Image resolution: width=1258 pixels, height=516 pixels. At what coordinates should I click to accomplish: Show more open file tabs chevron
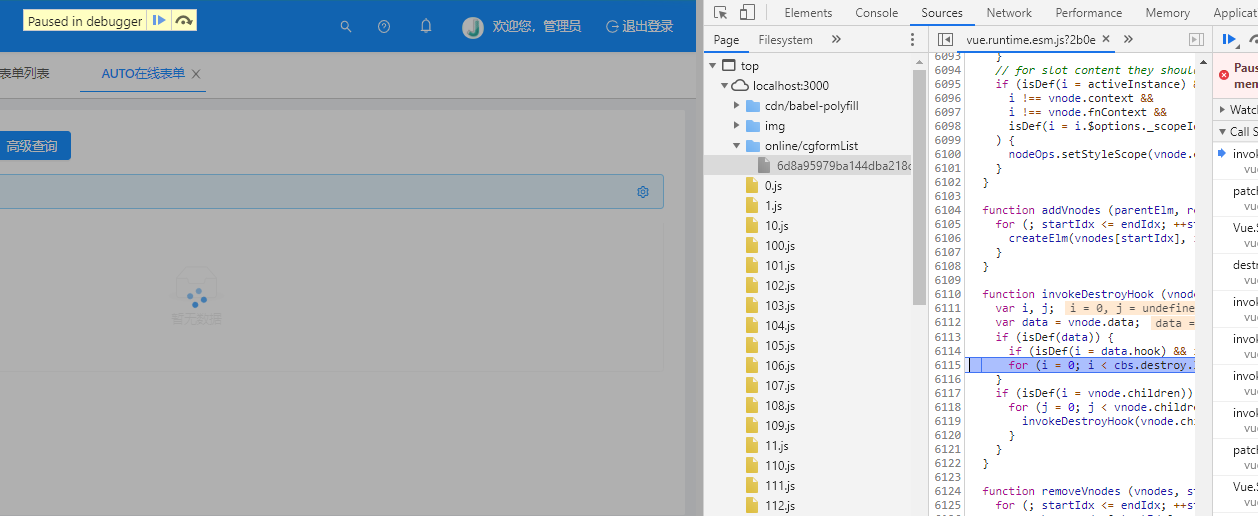[1128, 40]
